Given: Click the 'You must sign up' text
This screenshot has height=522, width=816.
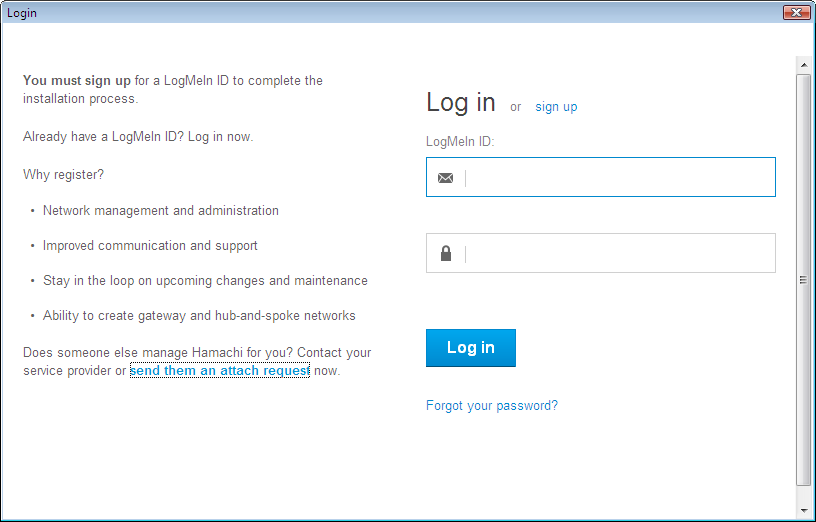Looking at the screenshot, I should pos(76,81).
